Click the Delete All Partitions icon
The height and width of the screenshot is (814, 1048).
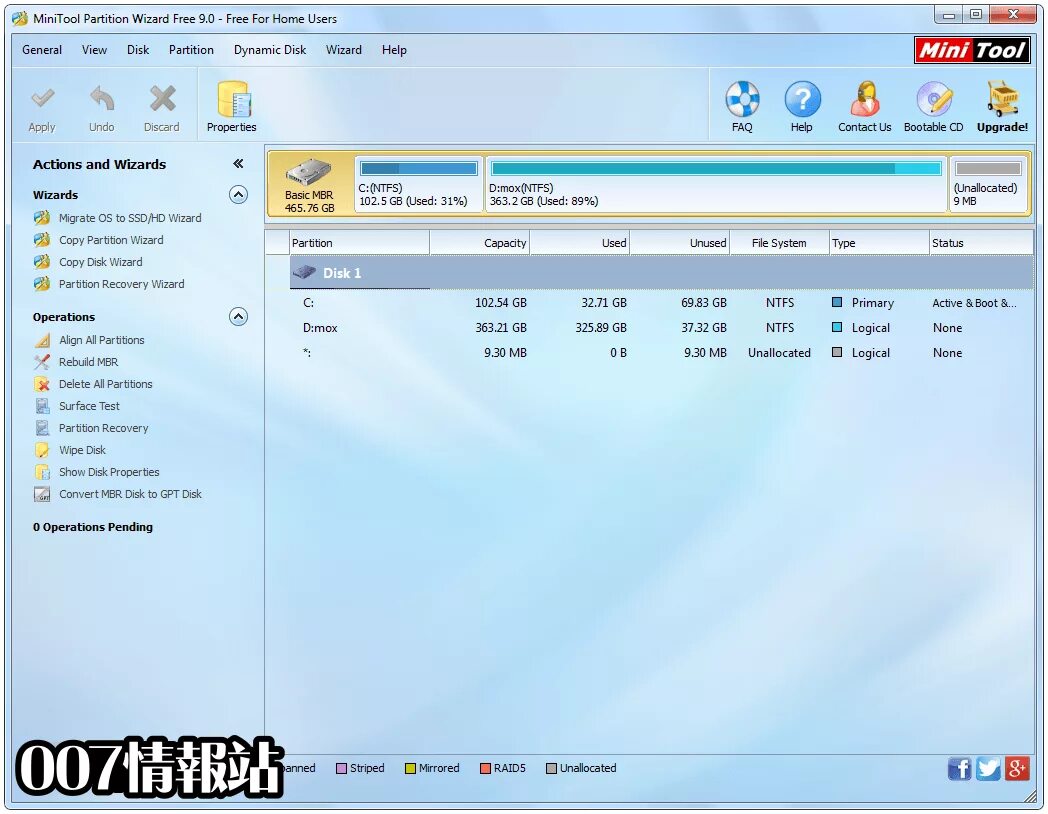click(x=42, y=384)
